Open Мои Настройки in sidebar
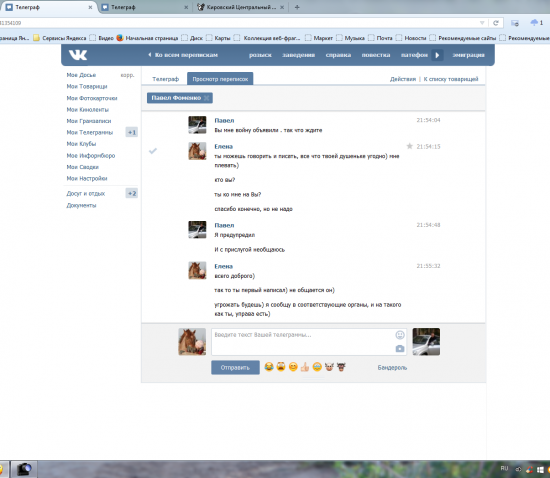The height and width of the screenshot is (478, 550). point(87,179)
